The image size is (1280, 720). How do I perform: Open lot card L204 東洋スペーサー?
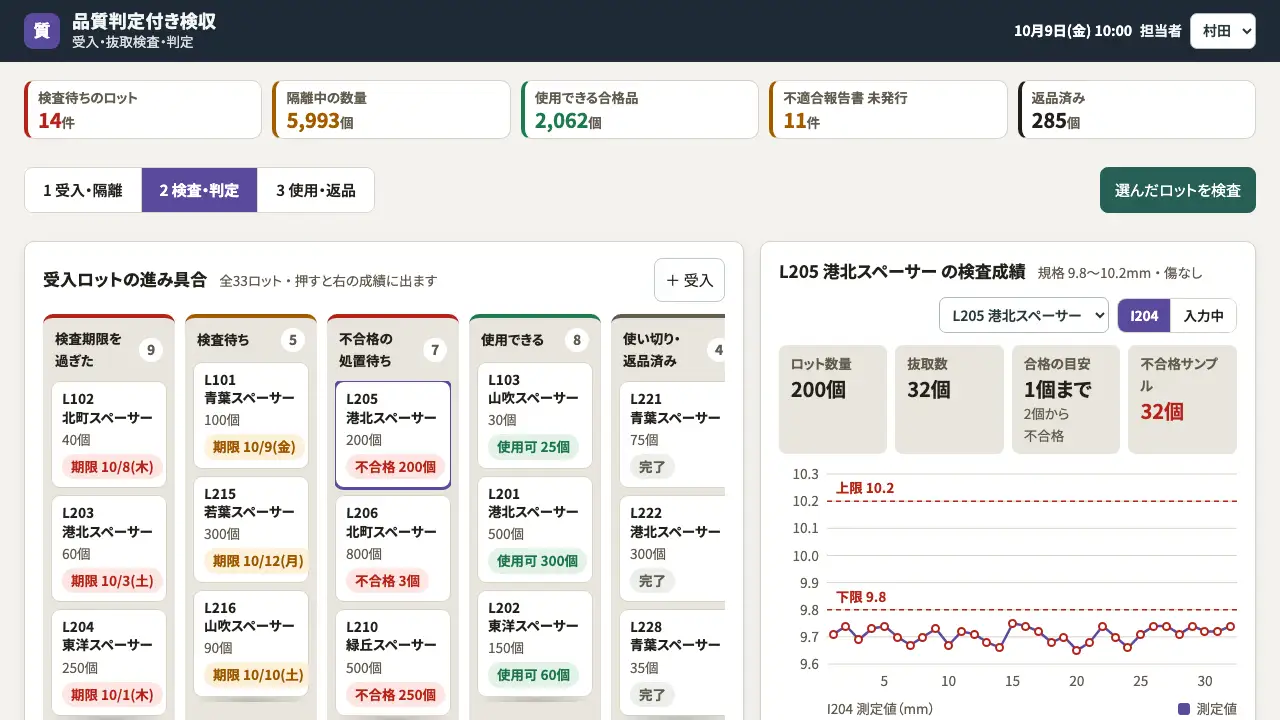pyautogui.click(x=109, y=664)
